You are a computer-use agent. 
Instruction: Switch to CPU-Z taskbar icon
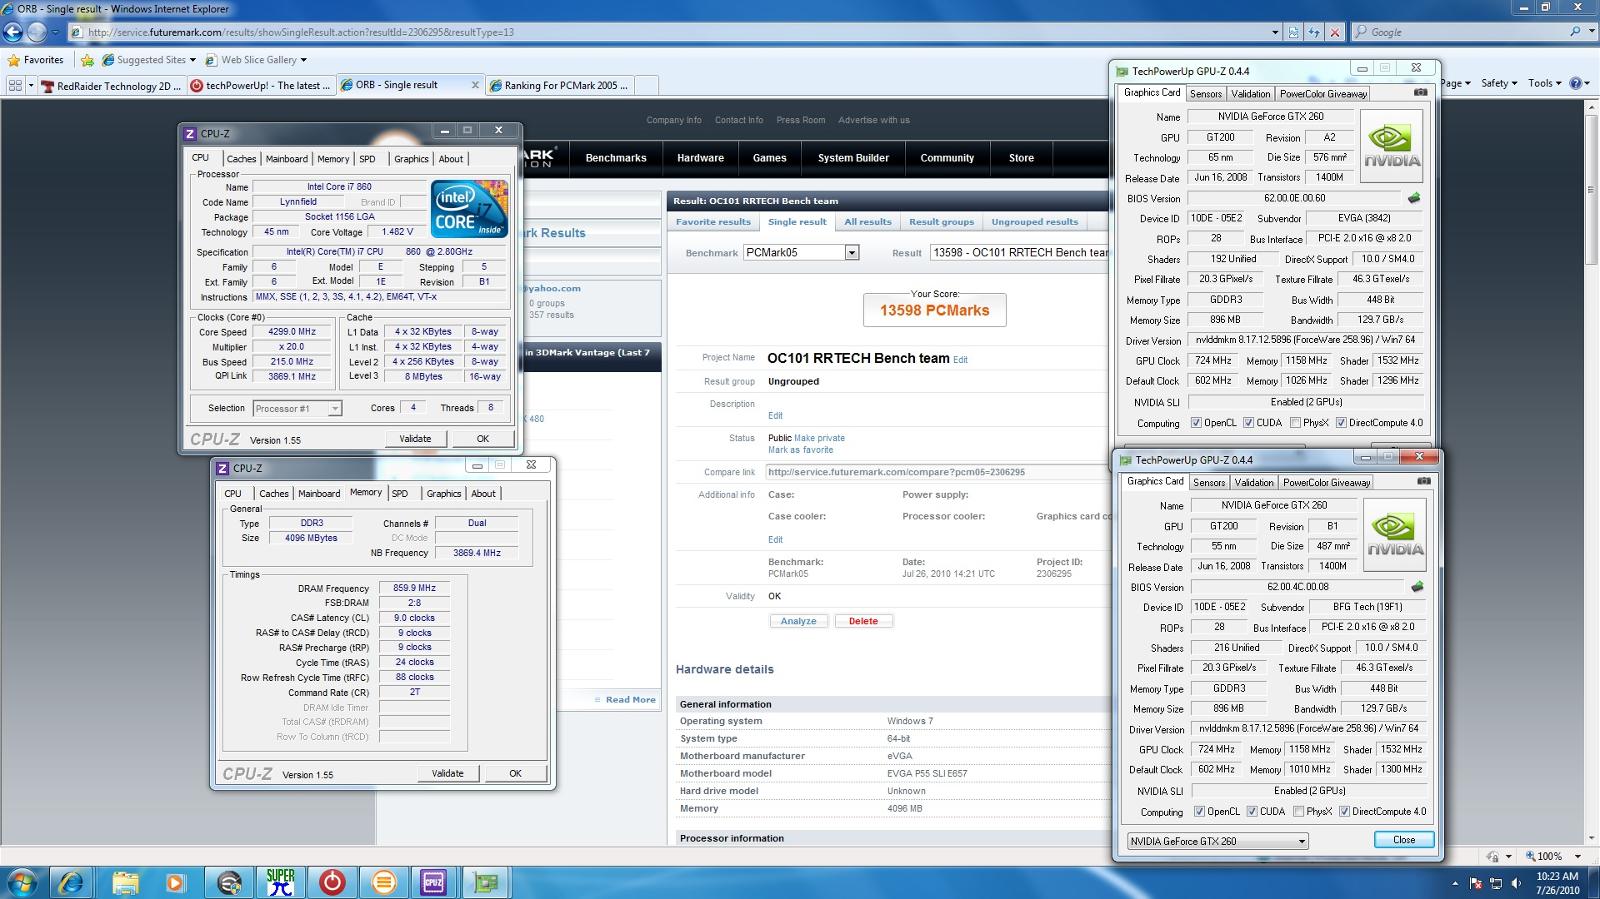click(434, 882)
